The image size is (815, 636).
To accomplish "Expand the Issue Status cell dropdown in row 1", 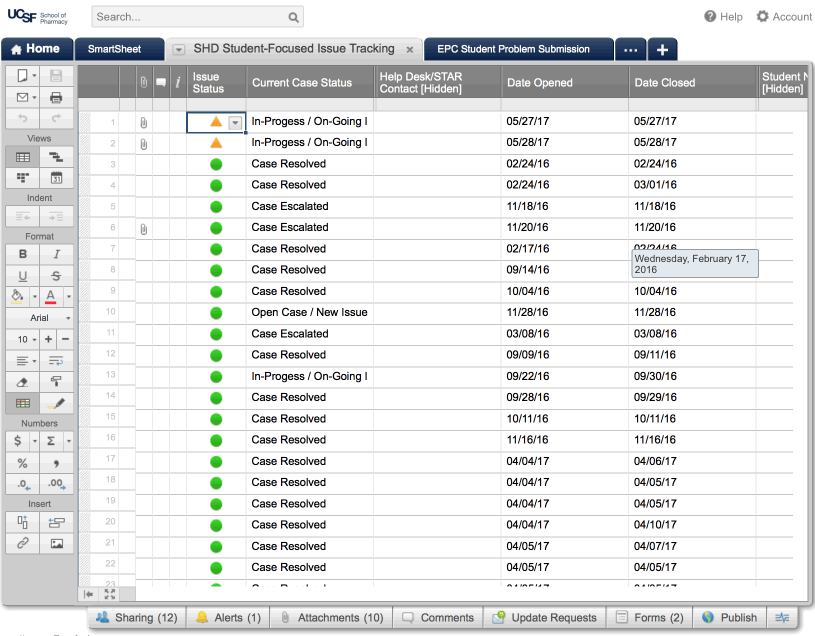I will [235, 122].
